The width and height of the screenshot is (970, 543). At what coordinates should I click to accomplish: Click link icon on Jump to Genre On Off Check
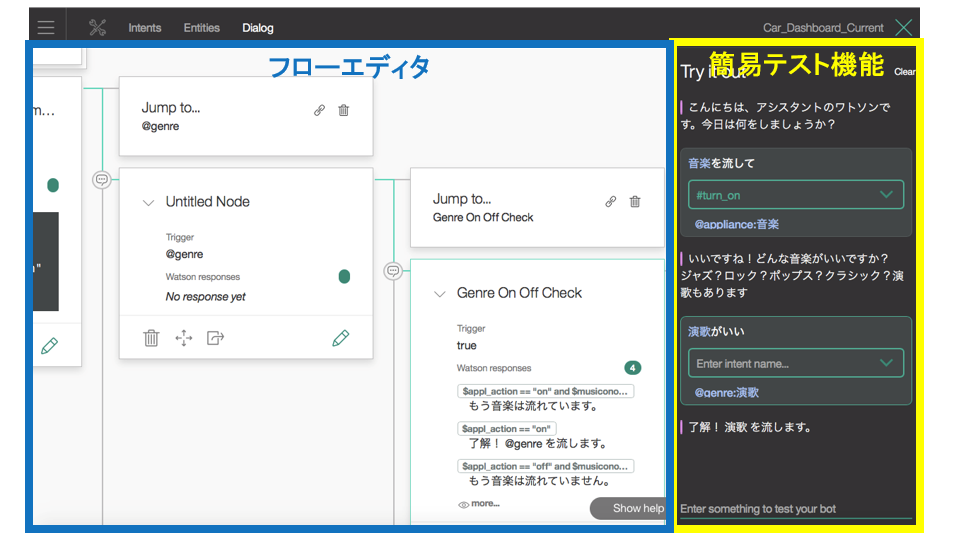click(x=611, y=202)
